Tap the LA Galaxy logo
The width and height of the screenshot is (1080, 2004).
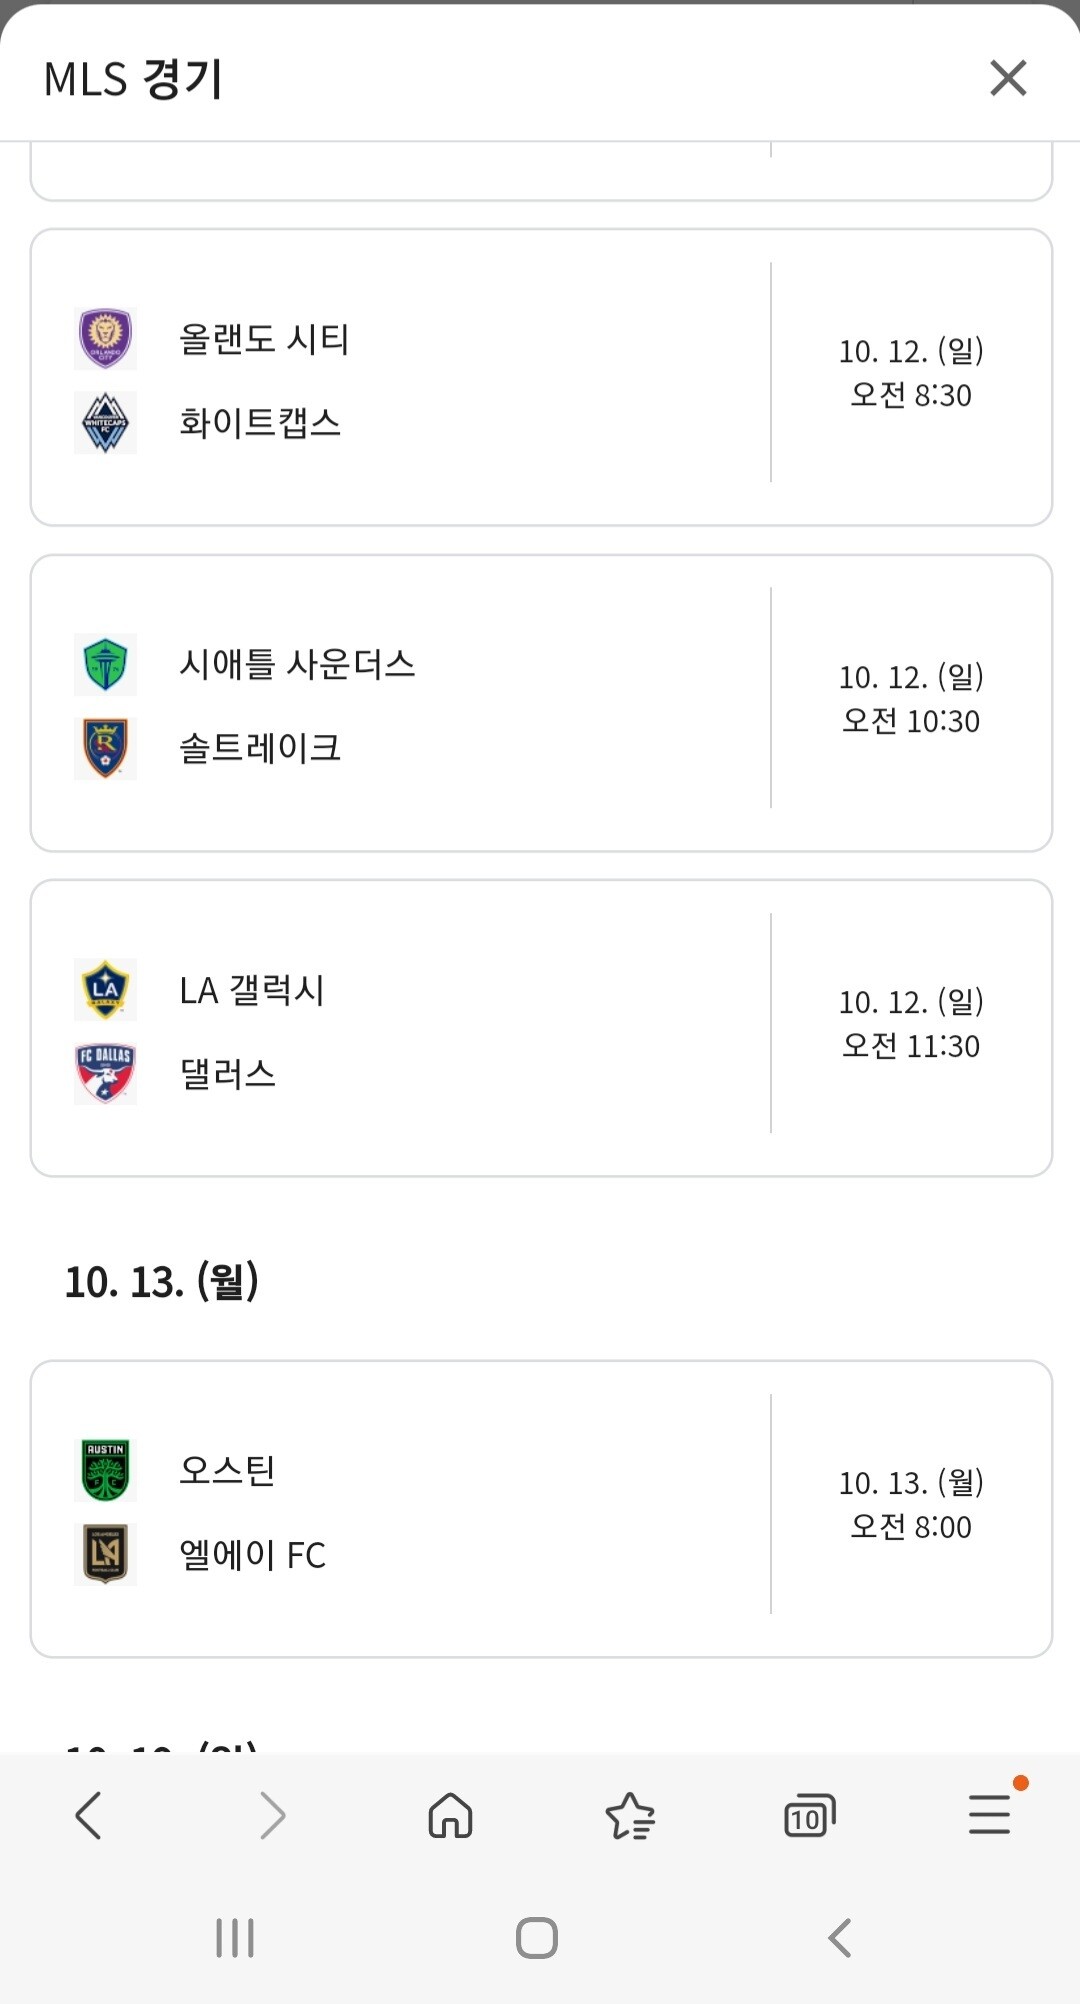(105, 989)
